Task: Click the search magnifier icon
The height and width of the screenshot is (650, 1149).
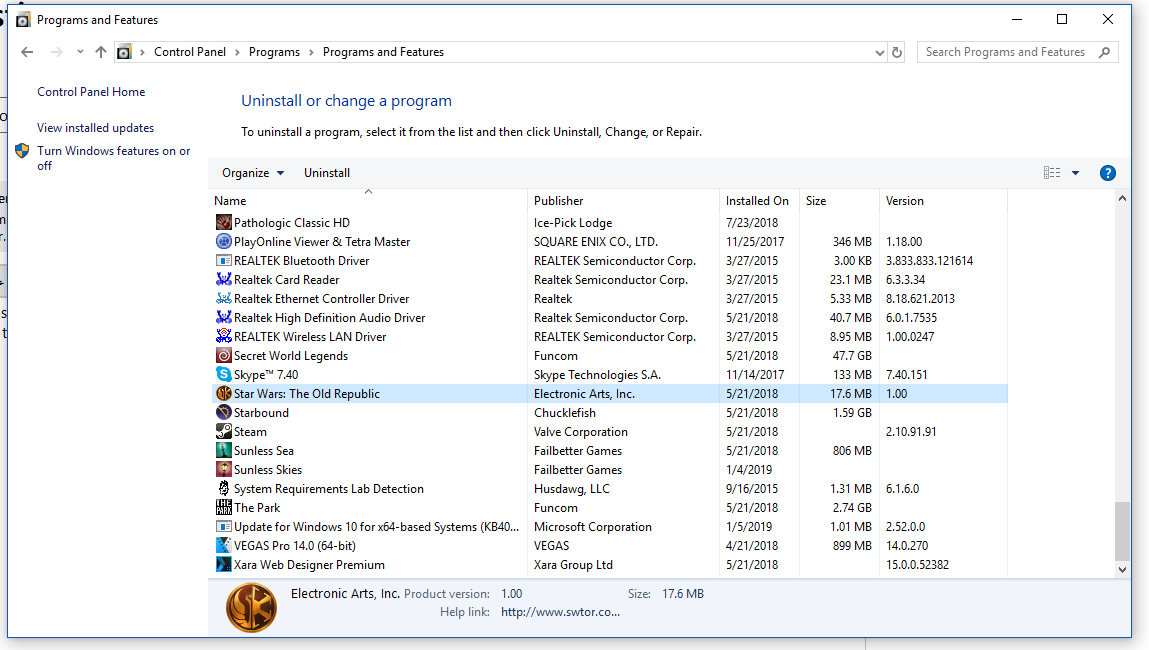Action: (1104, 52)
